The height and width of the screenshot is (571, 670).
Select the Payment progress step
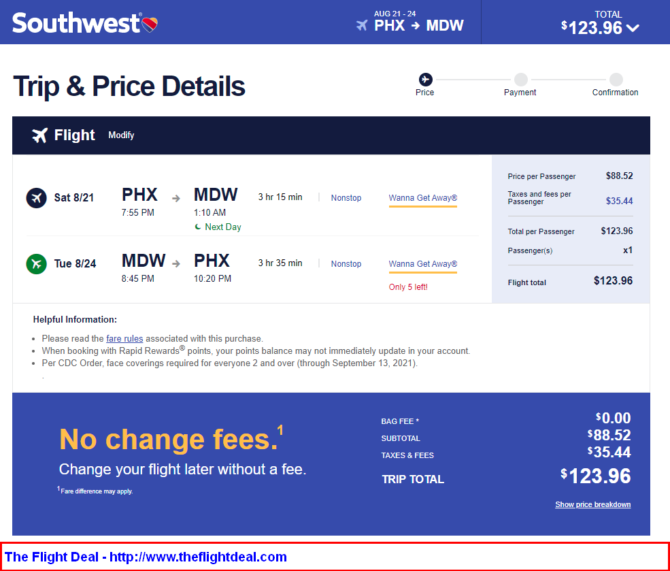(x=520, y=85)
